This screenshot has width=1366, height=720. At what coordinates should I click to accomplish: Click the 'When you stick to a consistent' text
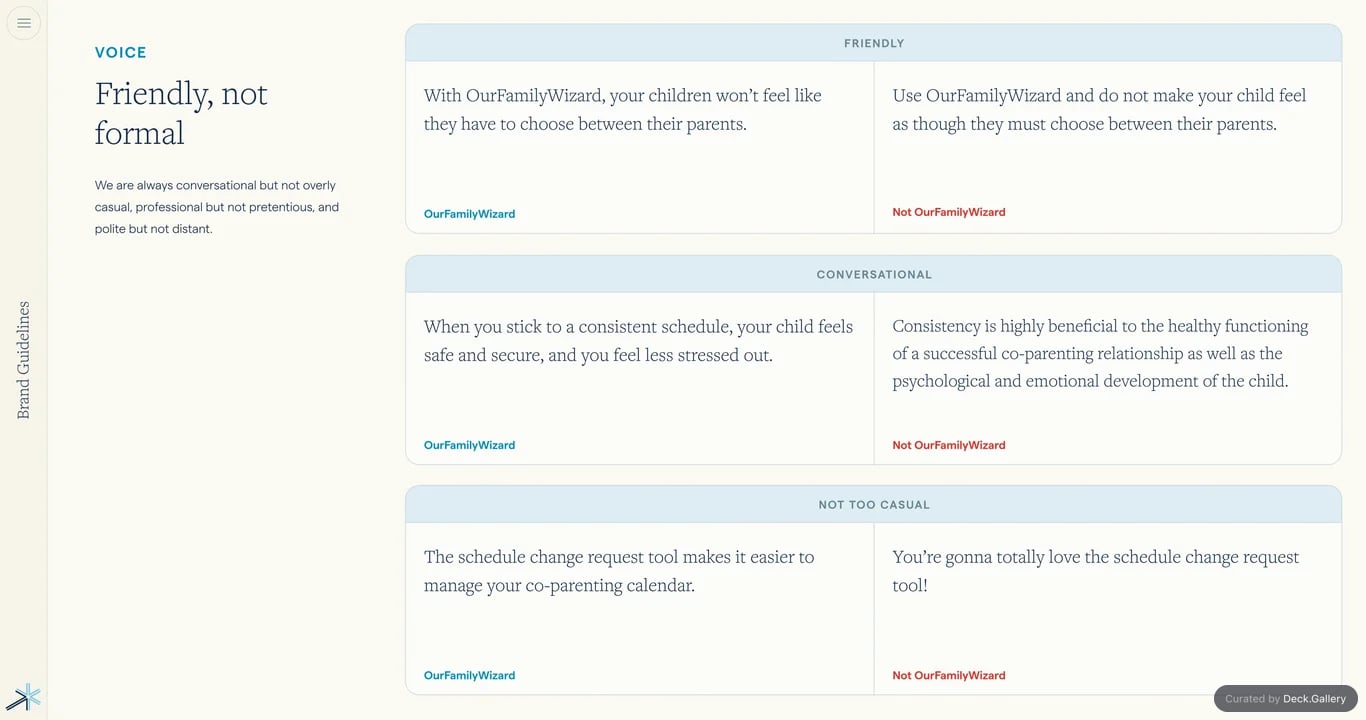click(638, 340)
